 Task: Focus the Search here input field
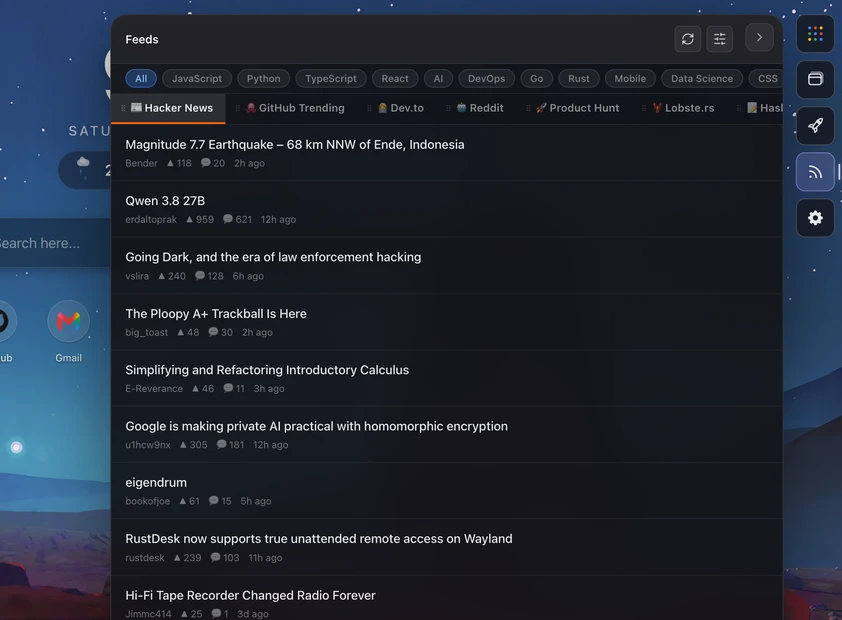click(x=55, y=243)
